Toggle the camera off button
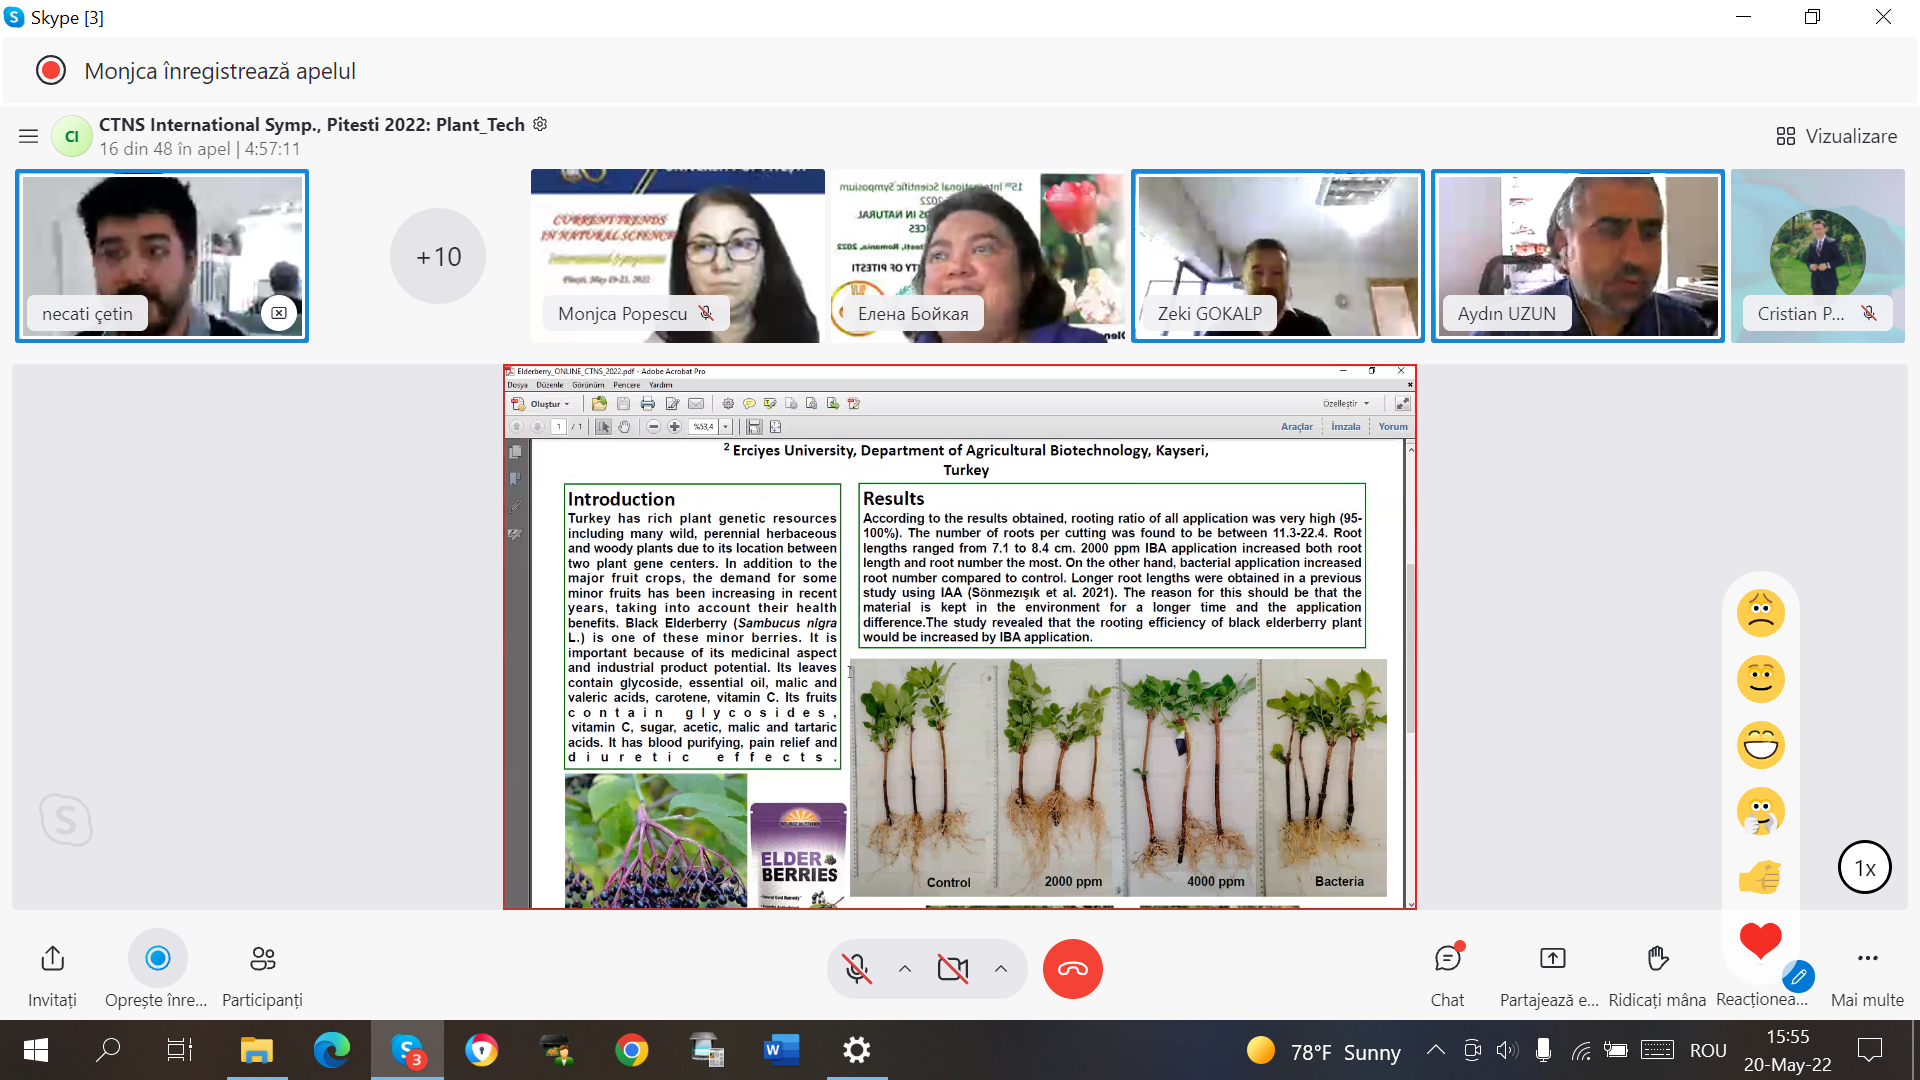The height and width of the screenshot is (1080, 1920). tap(952, 968)
